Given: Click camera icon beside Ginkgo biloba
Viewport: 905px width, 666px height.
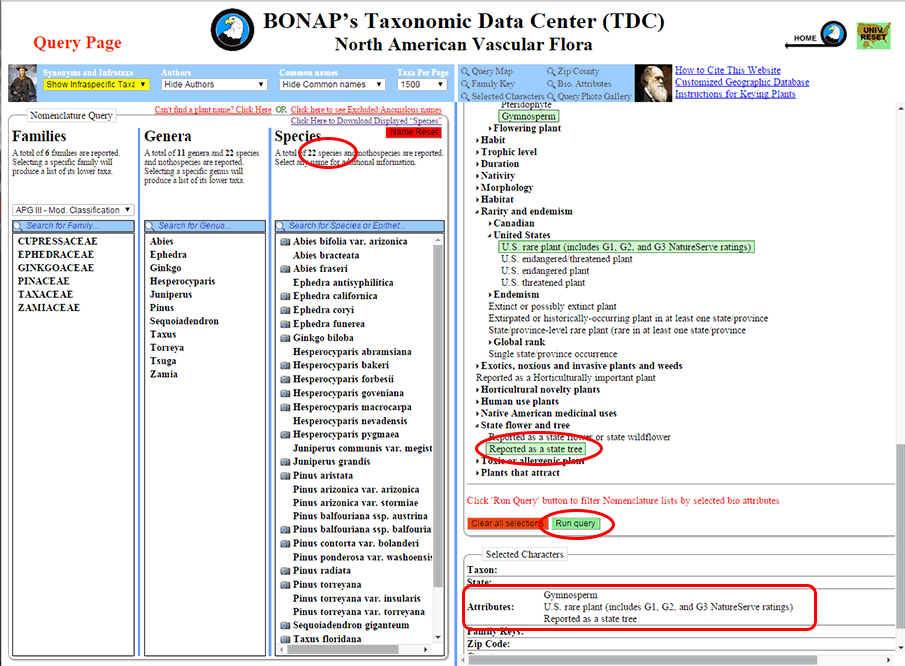Looking at the screenshot, I should [x=285, y=339].
